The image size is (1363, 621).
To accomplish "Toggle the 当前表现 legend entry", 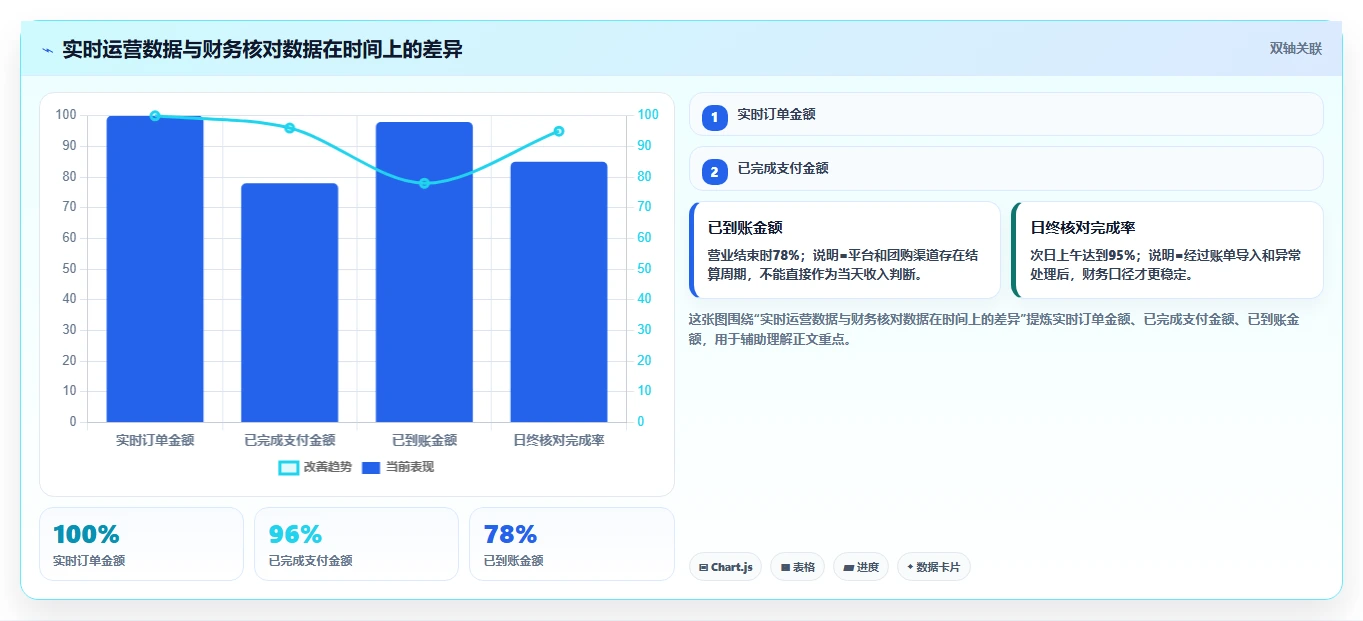I will [x=398, y=467].
